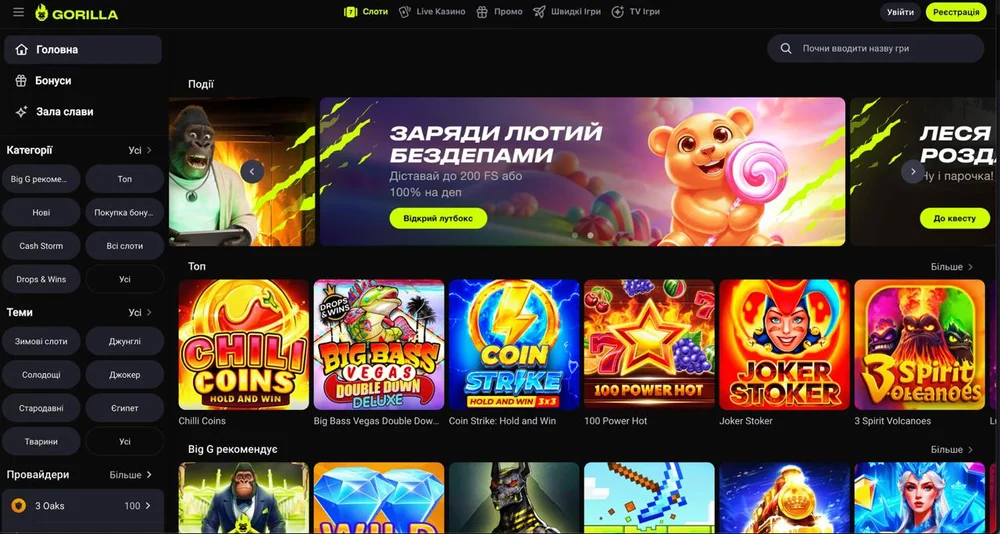1000x534 pixels.
Task: Expand all Категорії via Усі chevron
Action: pyautogui.click(x=140, y=151)
